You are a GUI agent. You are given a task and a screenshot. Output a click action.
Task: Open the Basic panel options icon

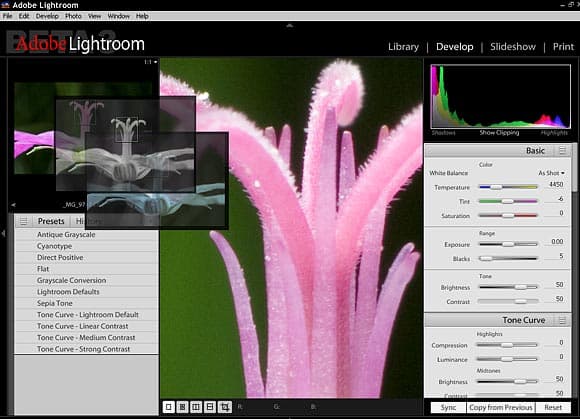point(562,151)
